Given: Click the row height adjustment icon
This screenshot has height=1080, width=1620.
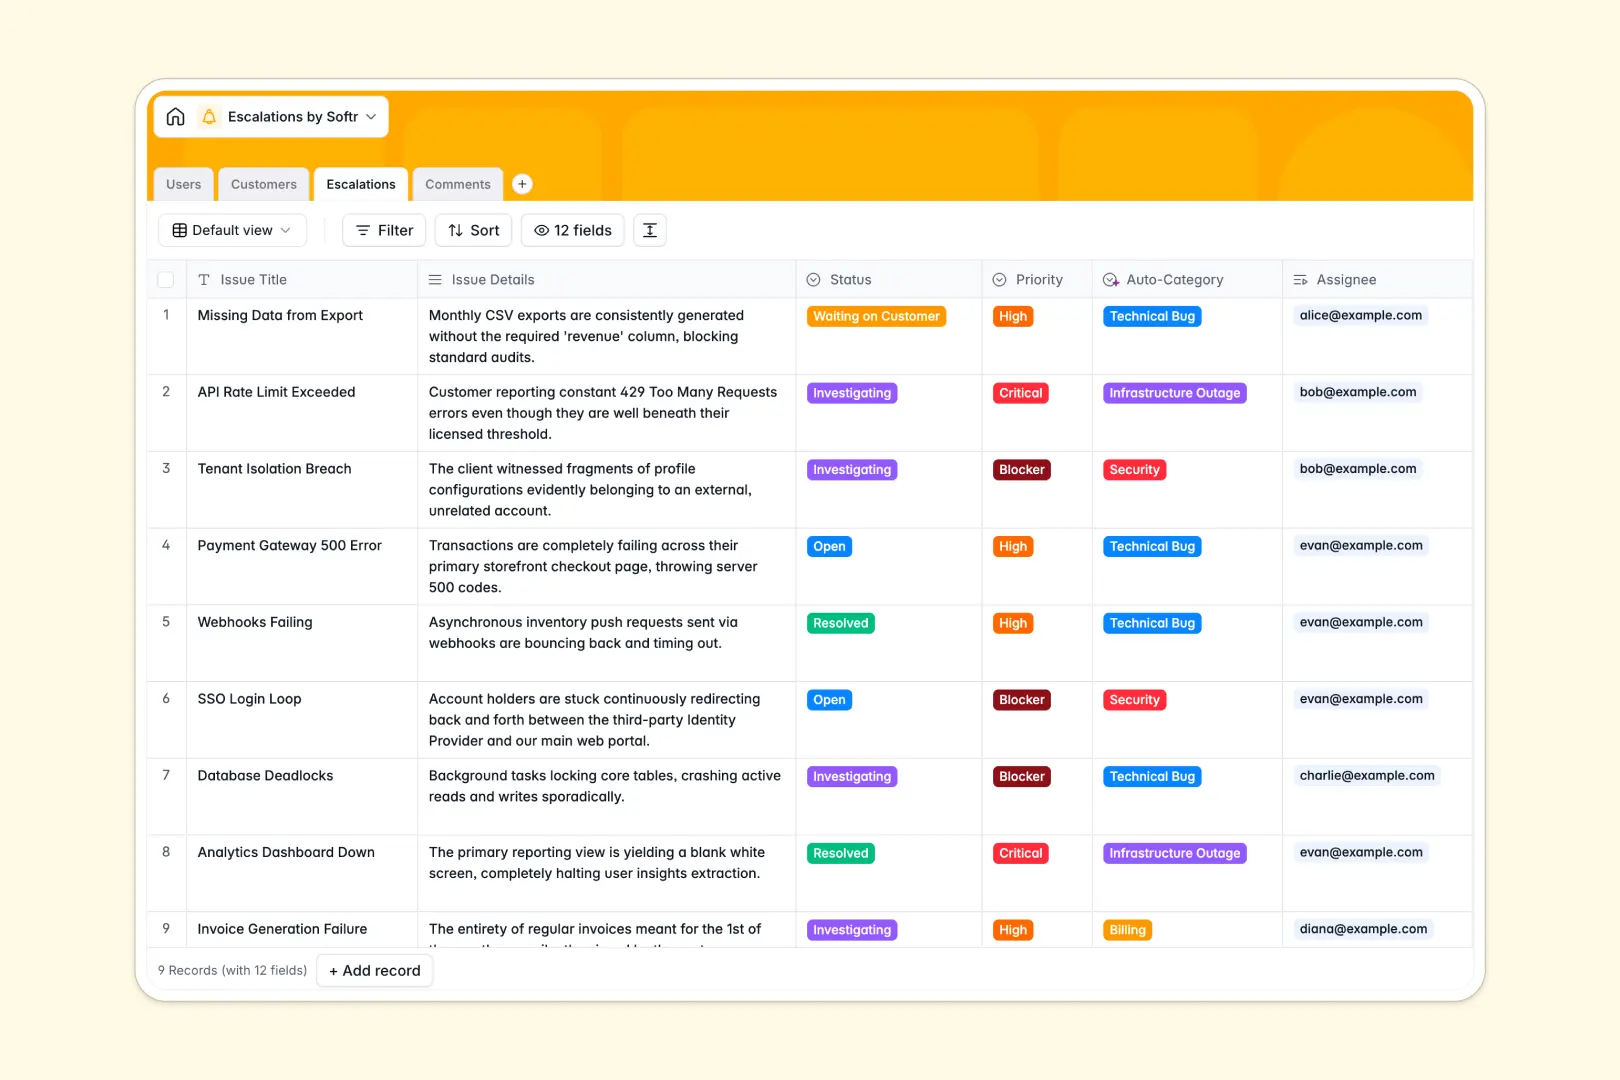Looking at the screenshot, I should coord(649,230).
